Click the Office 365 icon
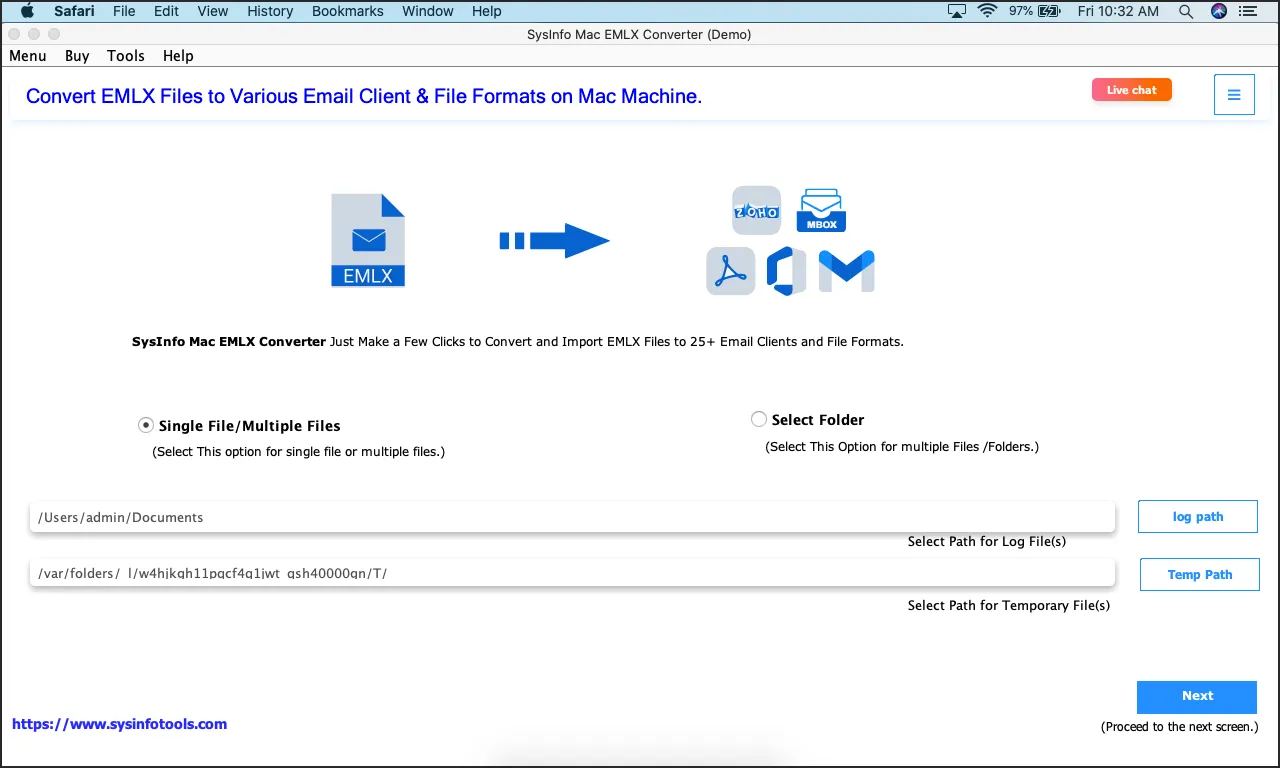The image size is (1280, 768). pos(786,271)
